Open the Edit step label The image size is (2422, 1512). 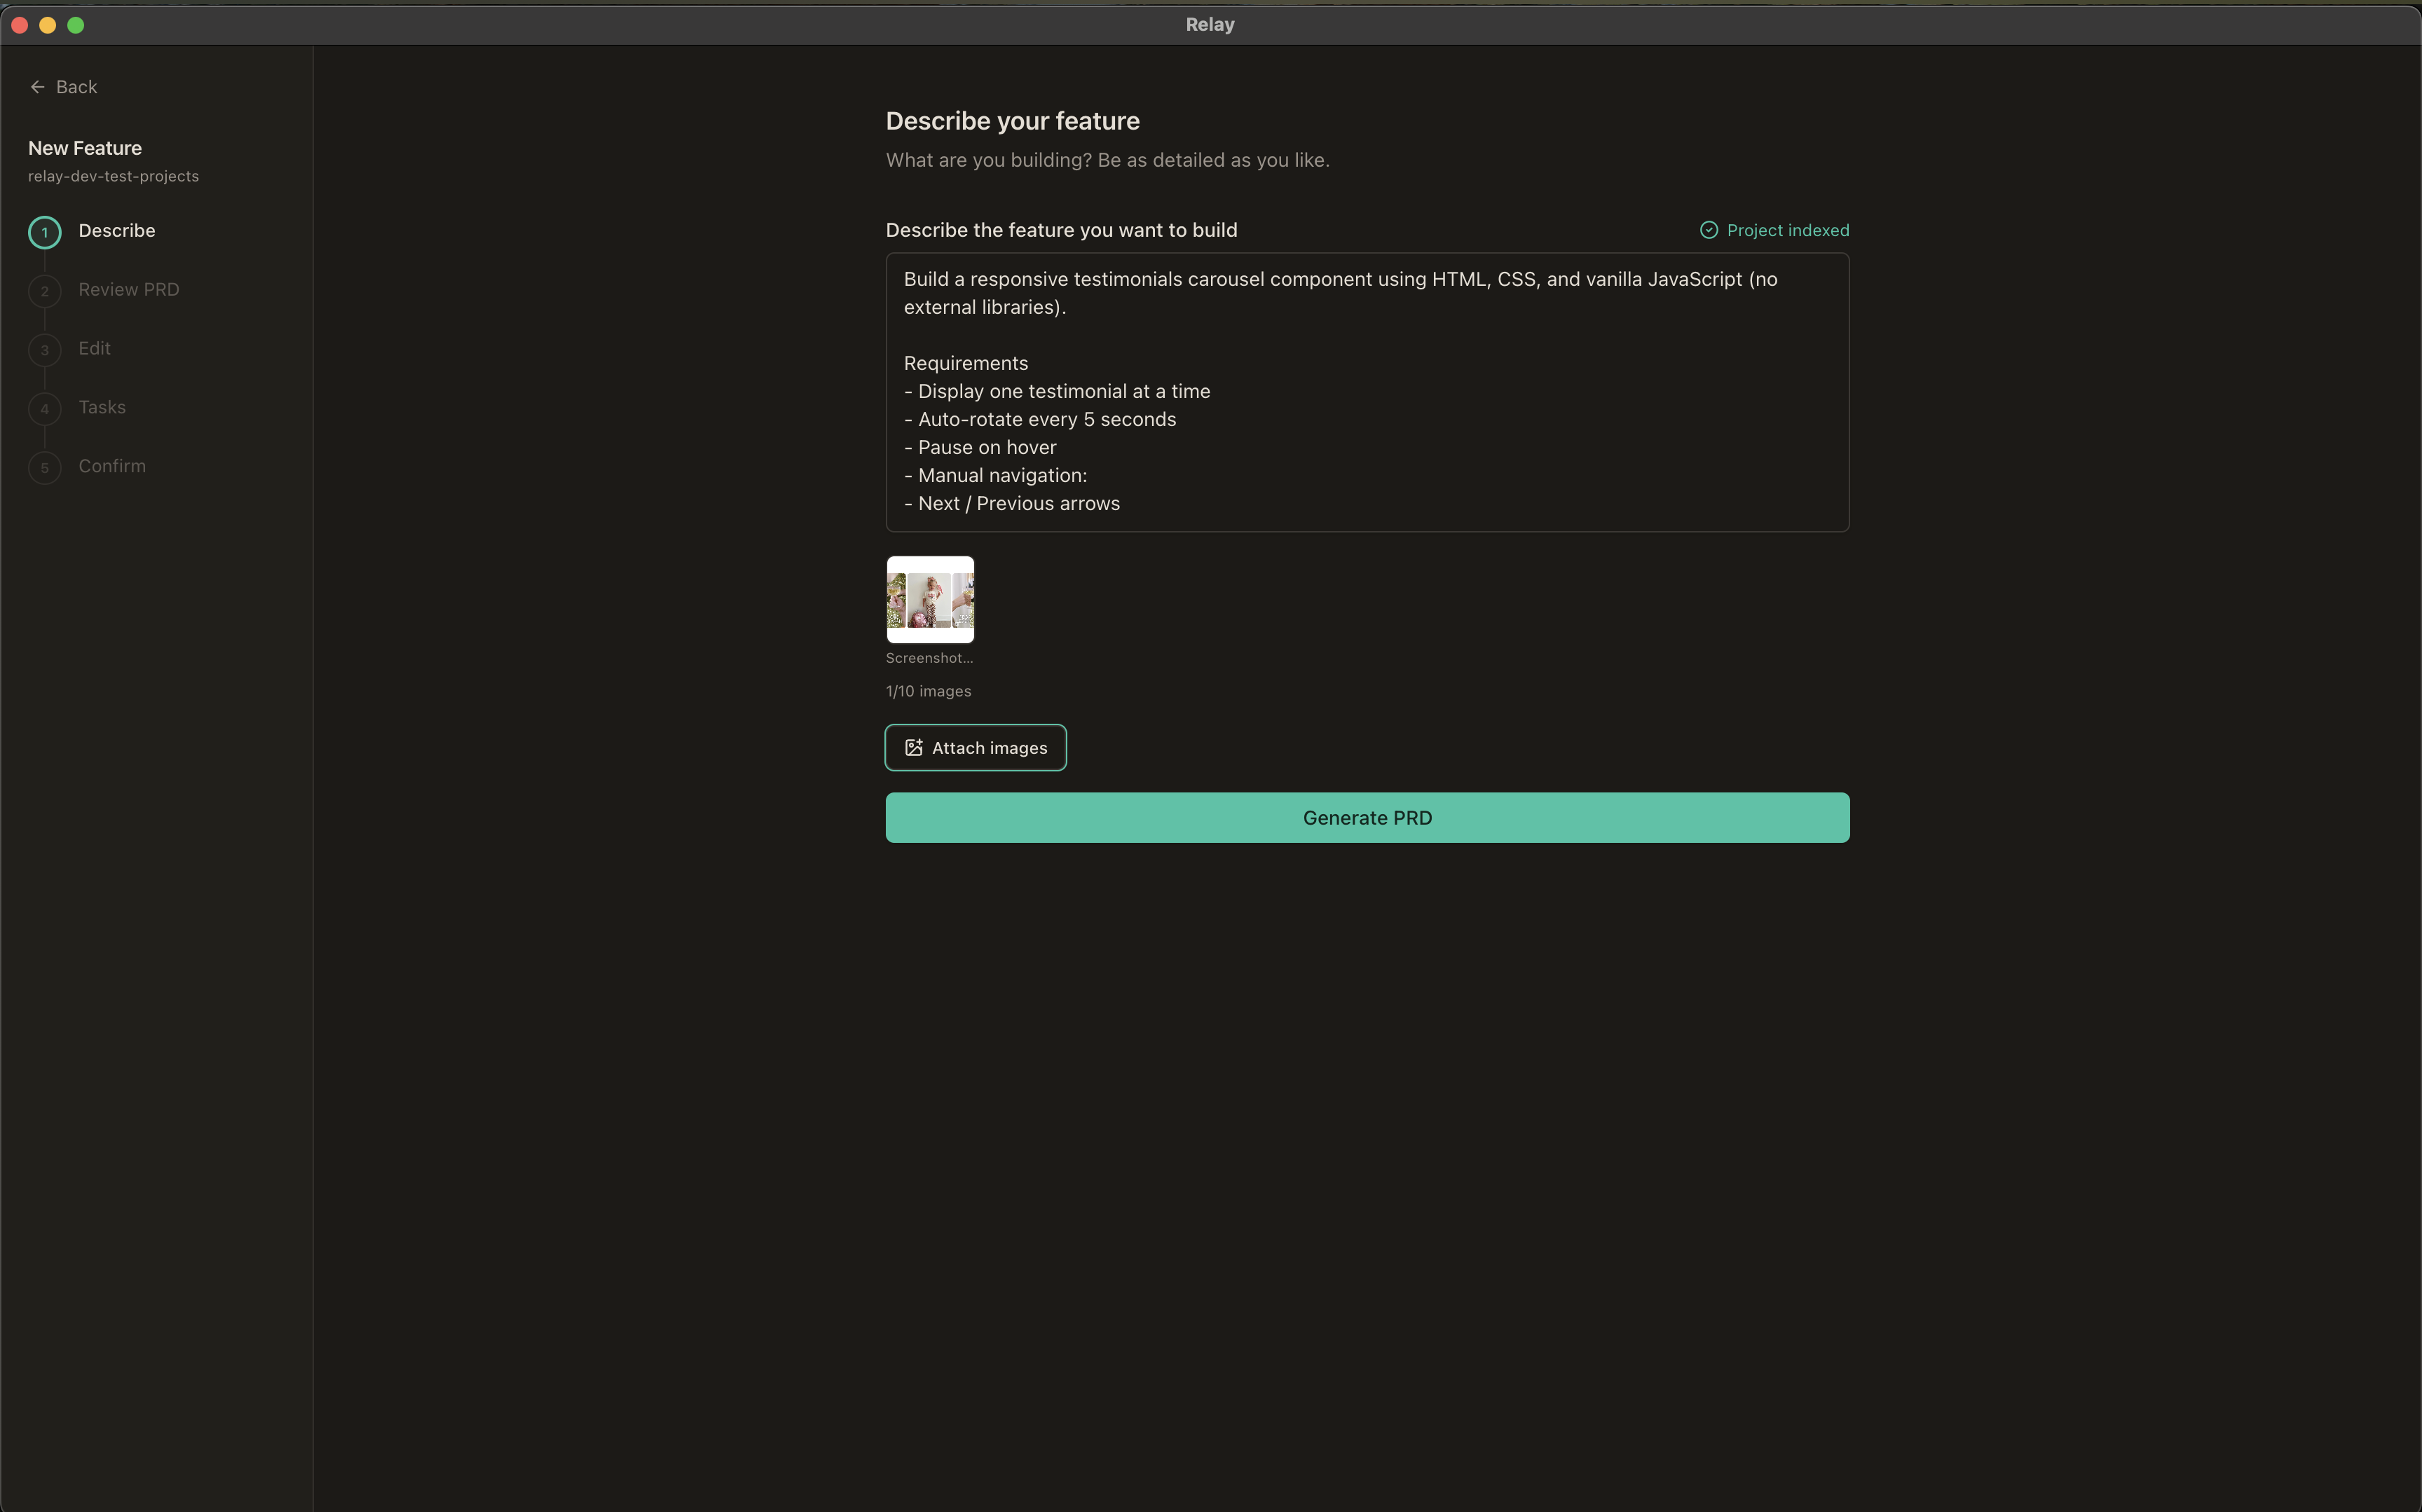coord(94,349)
